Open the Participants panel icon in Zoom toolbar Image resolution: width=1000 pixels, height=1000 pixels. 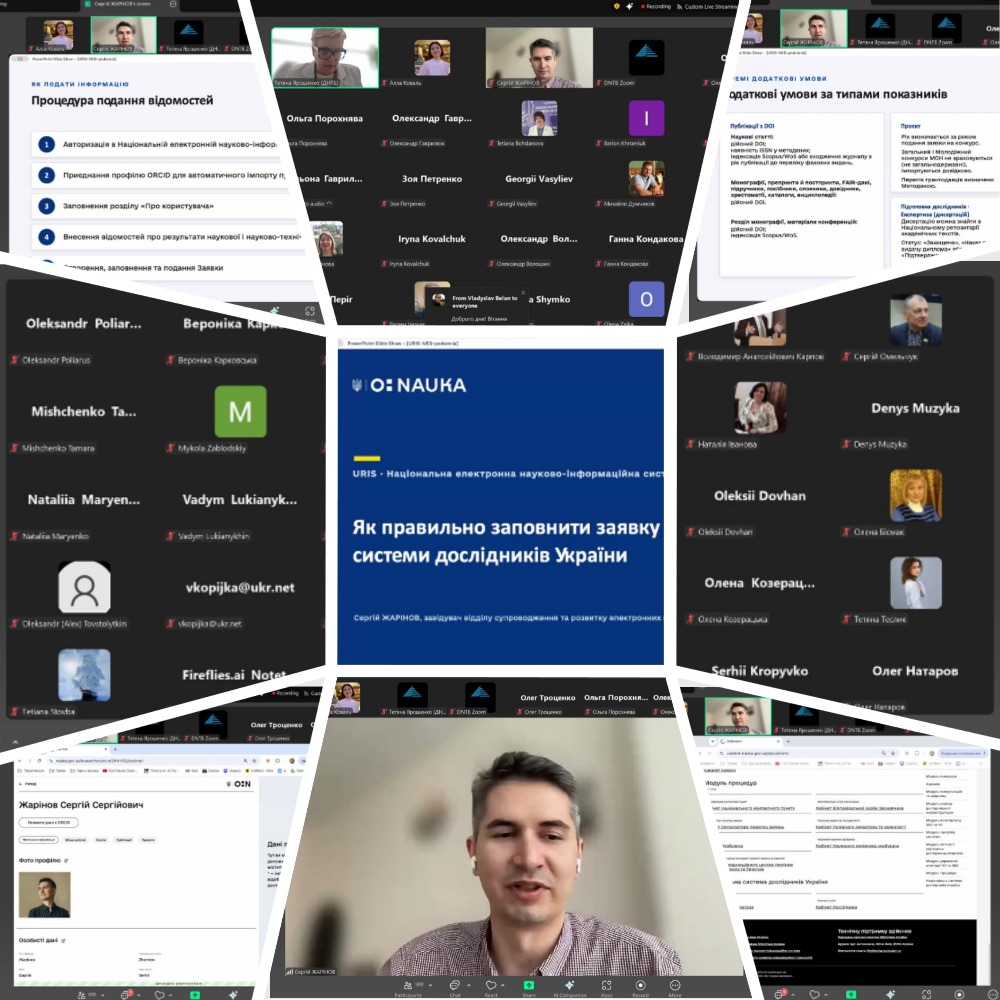(x=408, y=985)
